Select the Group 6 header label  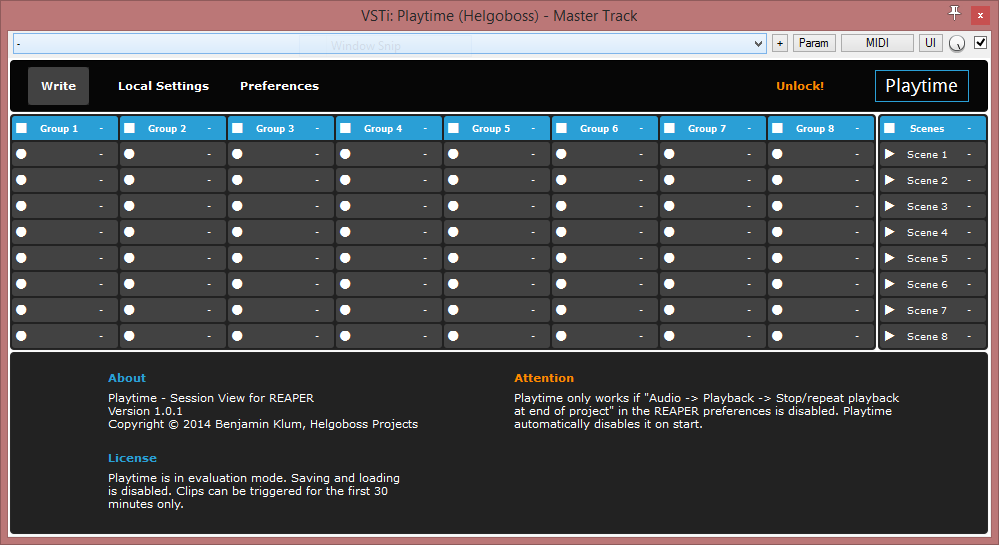point(599,128)
